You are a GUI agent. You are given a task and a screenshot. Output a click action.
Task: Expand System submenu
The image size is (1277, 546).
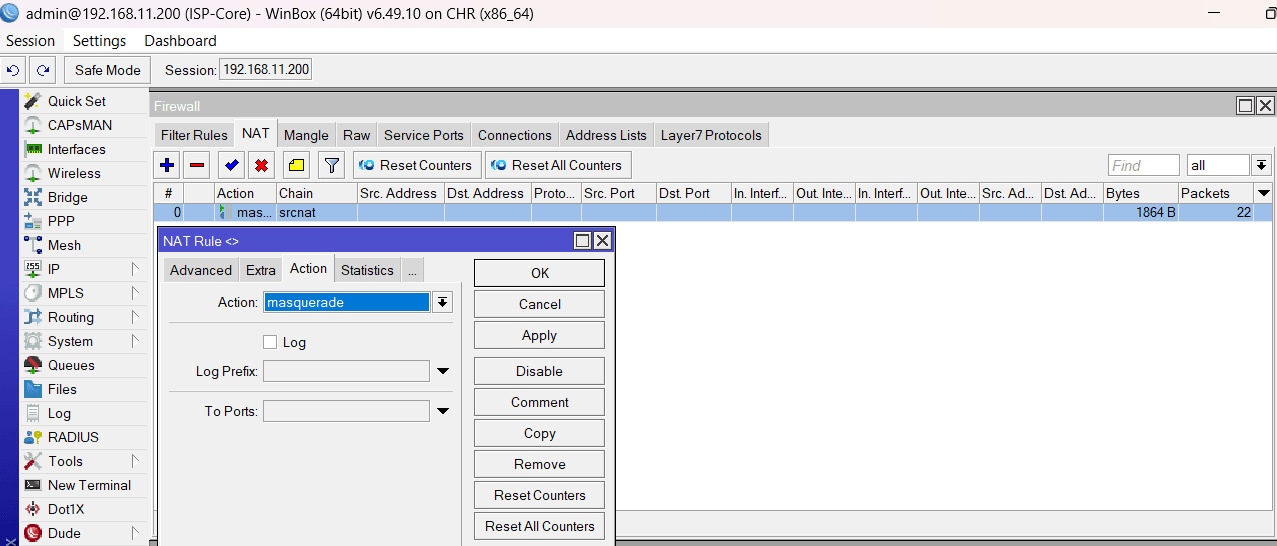(134, 341)
